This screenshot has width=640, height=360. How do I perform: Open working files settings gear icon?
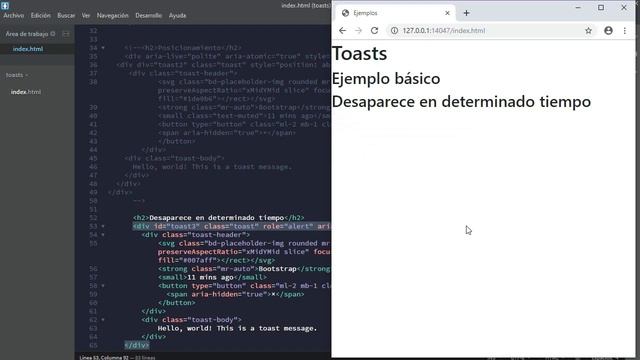53,34
